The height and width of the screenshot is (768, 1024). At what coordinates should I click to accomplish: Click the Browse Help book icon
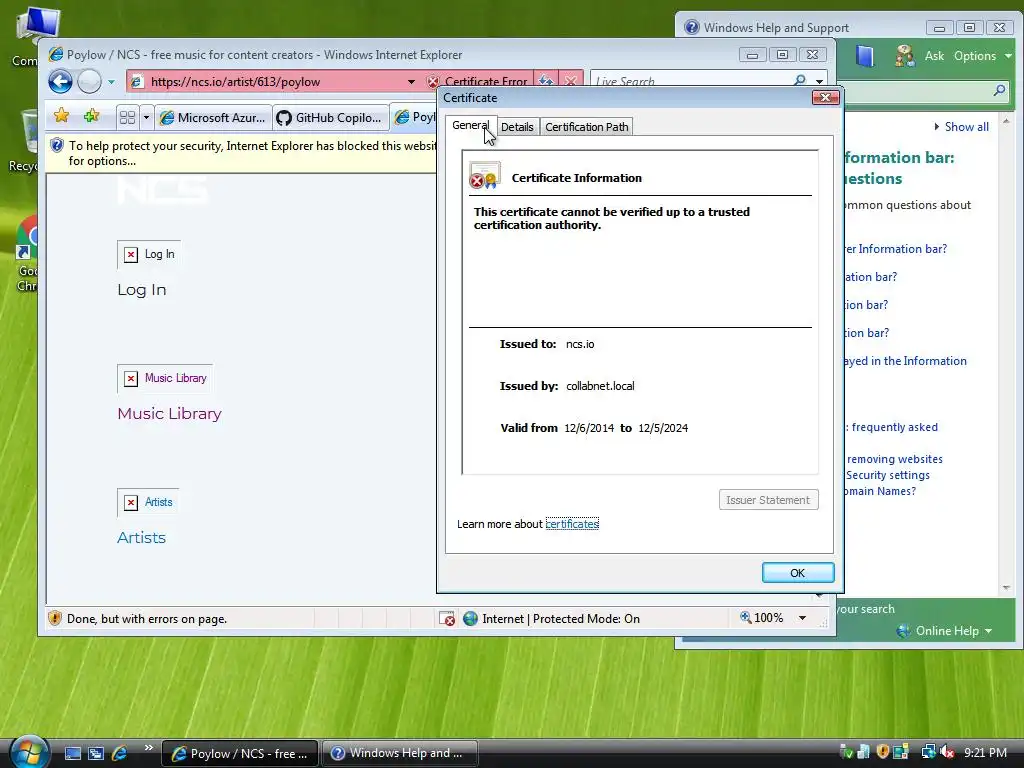(x=864, y=56)
